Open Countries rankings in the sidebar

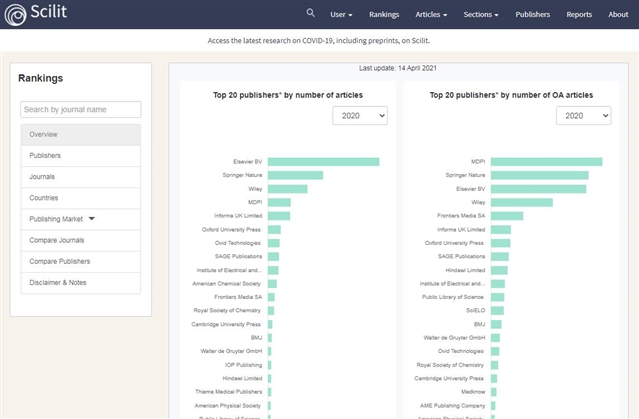point(81,198)
